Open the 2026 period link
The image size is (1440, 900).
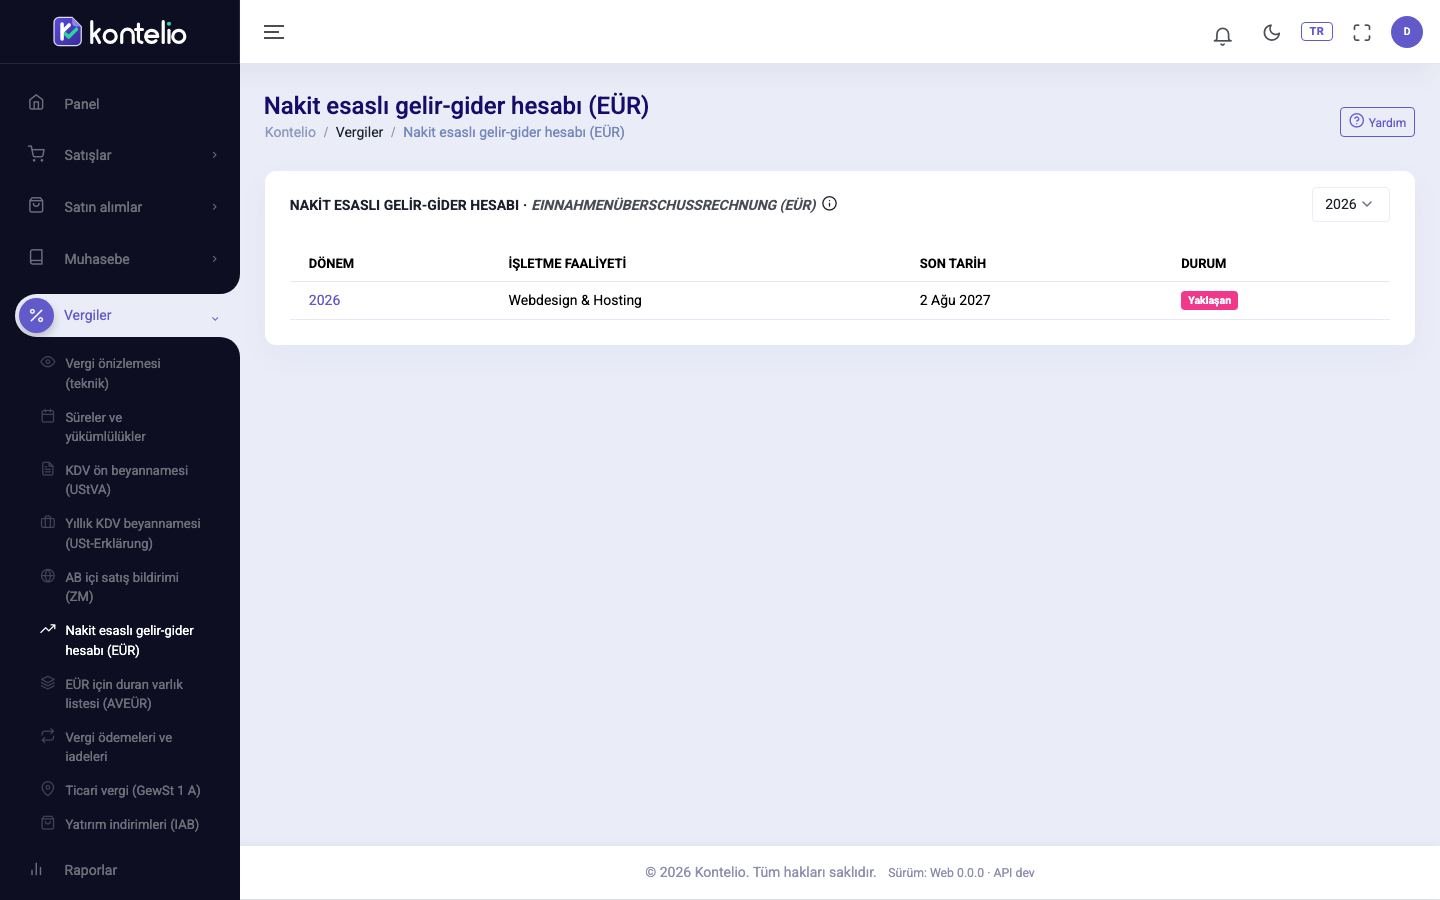pos(324,300)
